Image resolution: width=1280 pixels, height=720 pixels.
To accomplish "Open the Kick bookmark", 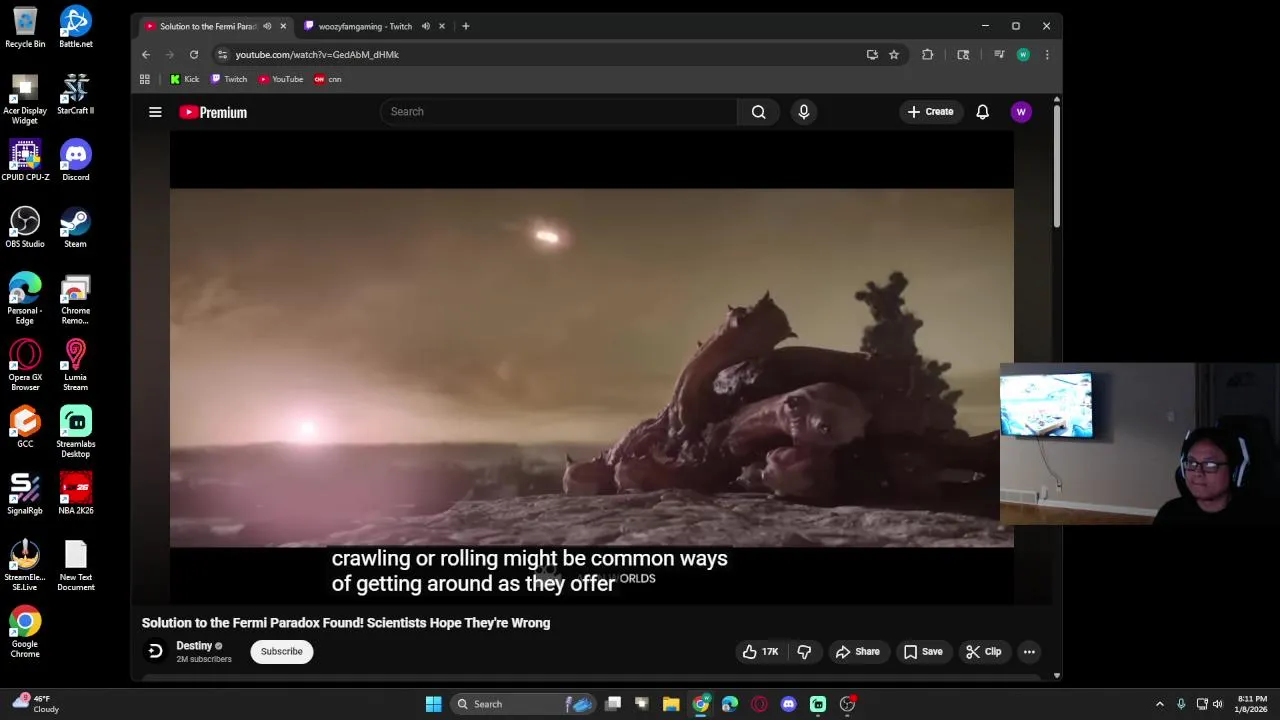I will 185,79.
